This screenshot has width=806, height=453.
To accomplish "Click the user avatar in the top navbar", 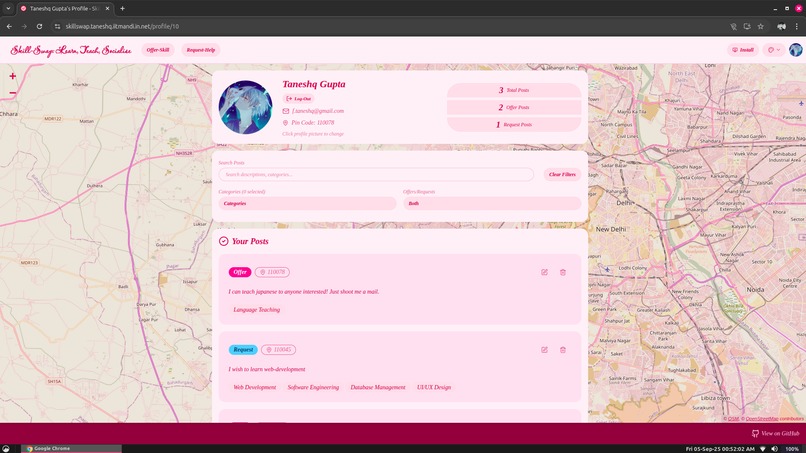I will [x=795, y=50].
